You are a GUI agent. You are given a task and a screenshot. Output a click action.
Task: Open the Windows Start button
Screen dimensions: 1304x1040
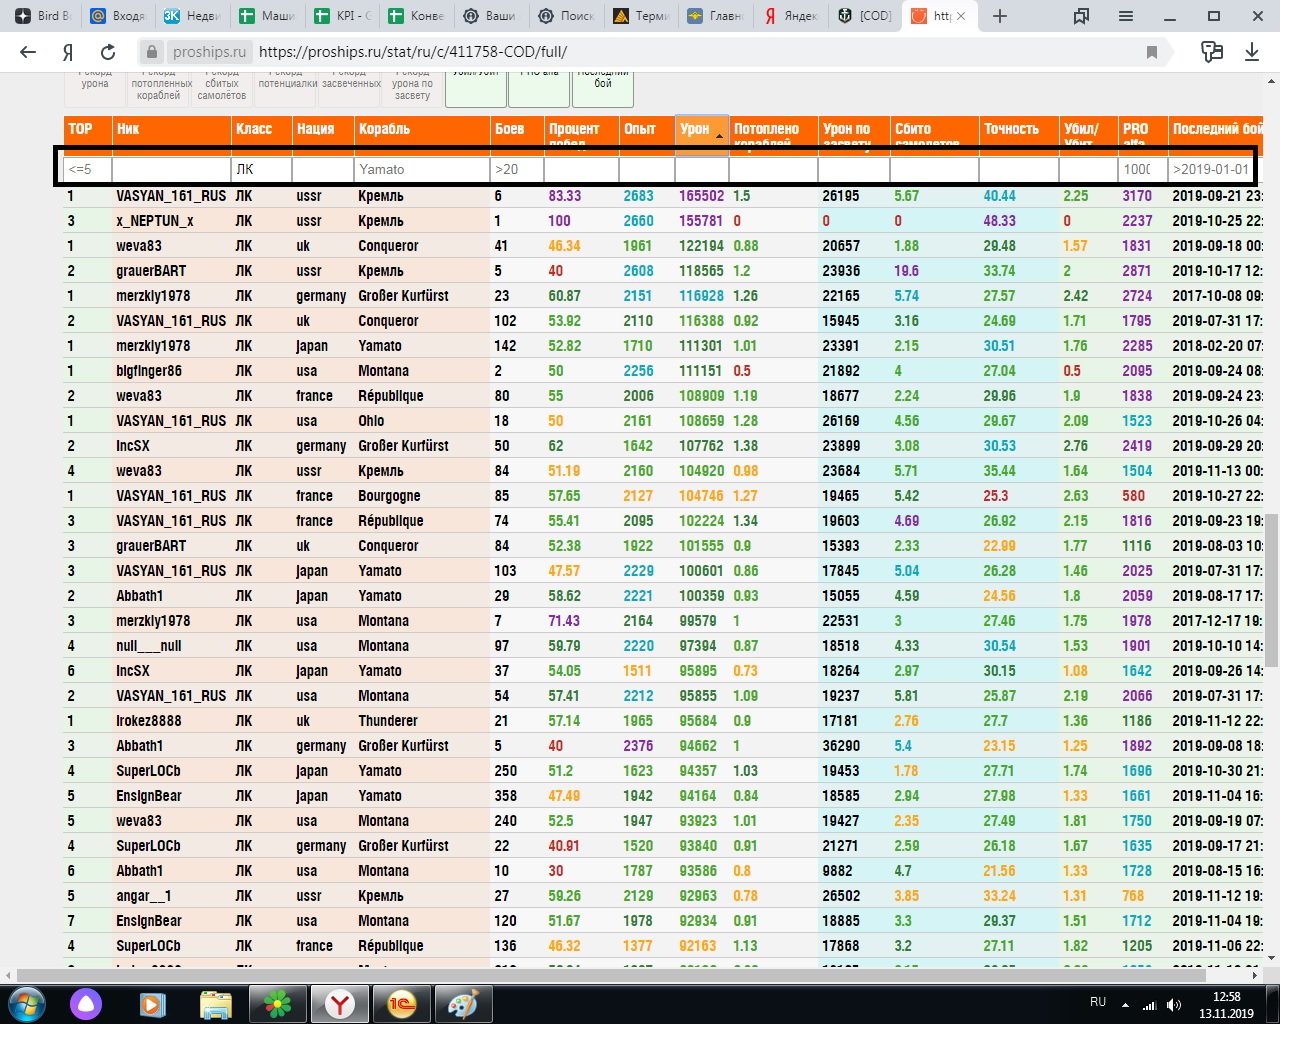27,1004
